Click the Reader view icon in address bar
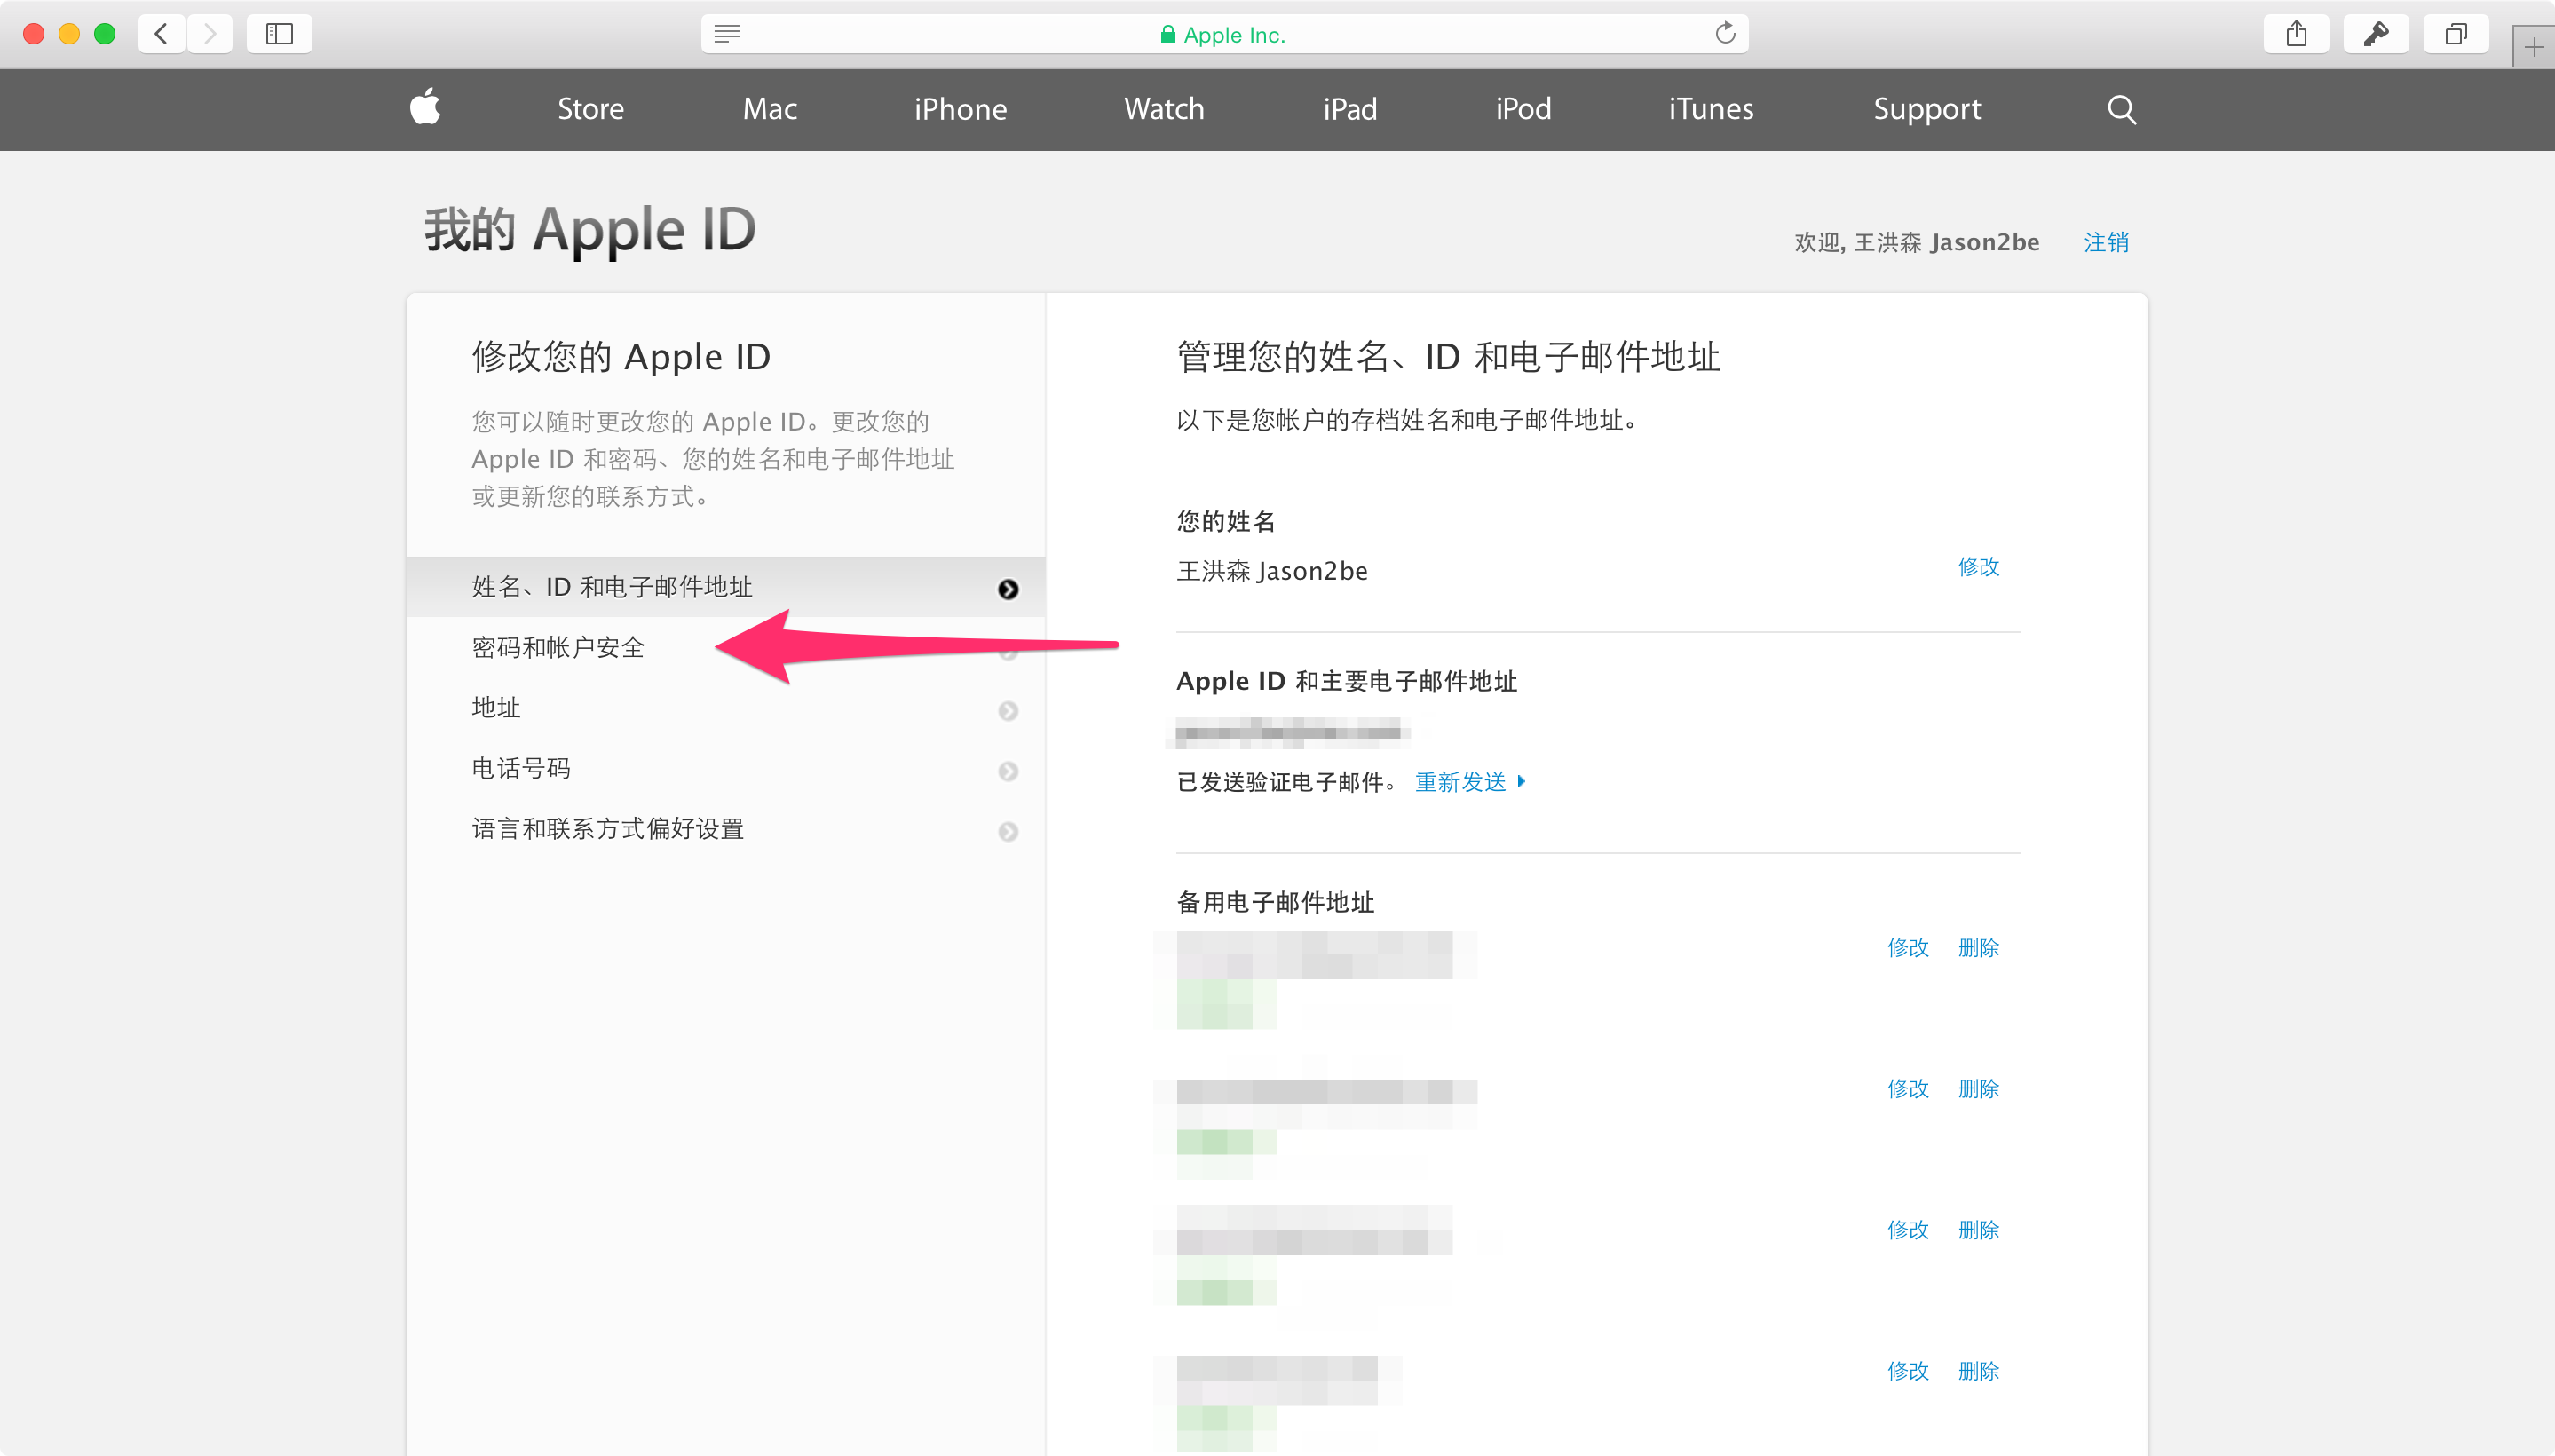 727,33
